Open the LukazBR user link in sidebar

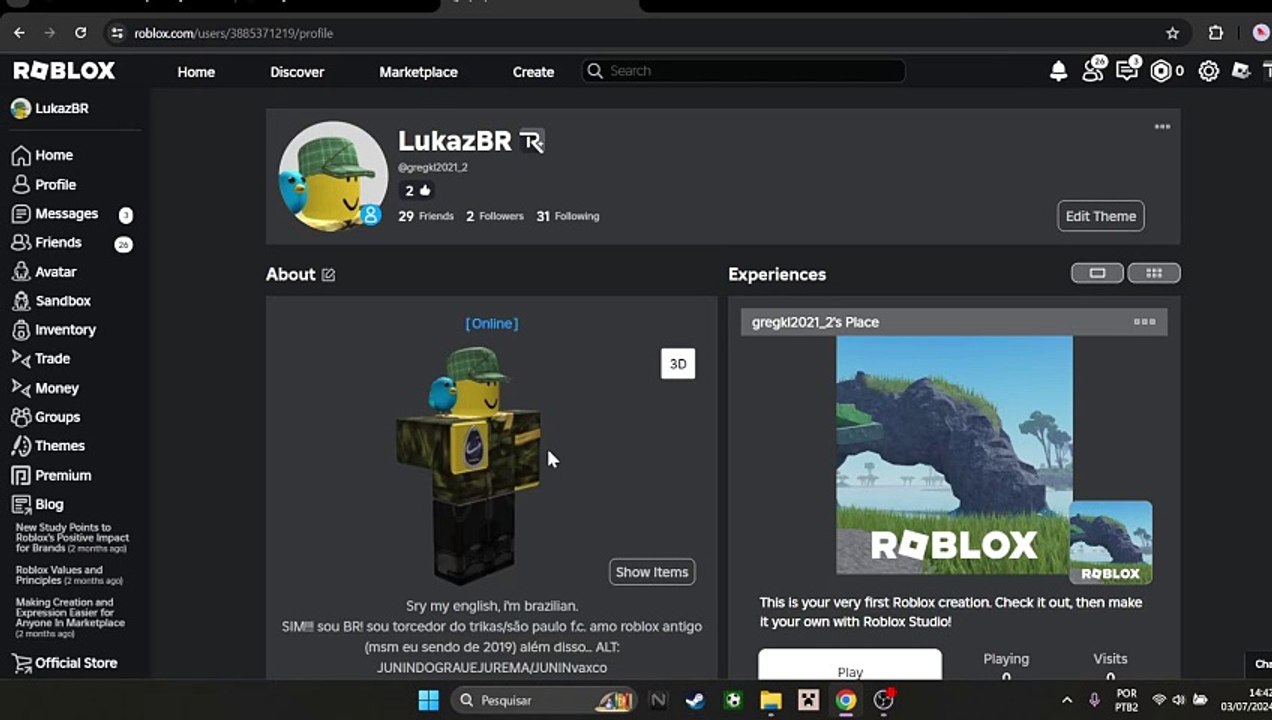tap(50, 108)
